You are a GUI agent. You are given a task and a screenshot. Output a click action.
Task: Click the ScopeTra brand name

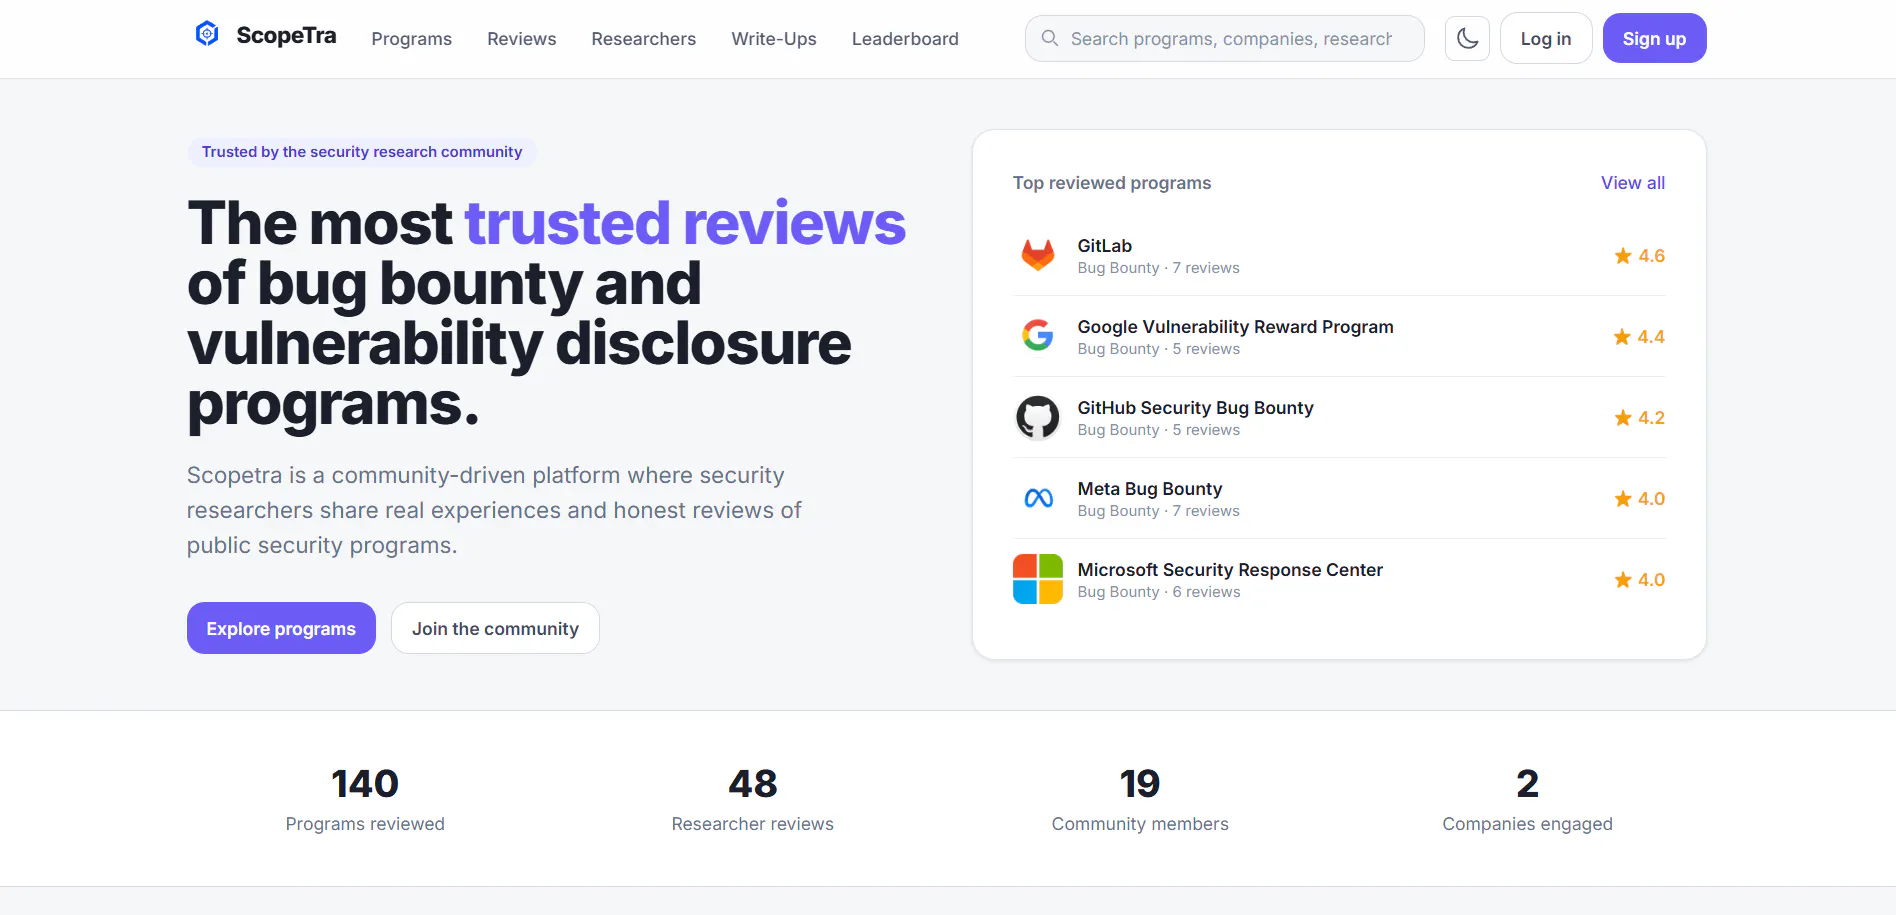coord(286,36)
